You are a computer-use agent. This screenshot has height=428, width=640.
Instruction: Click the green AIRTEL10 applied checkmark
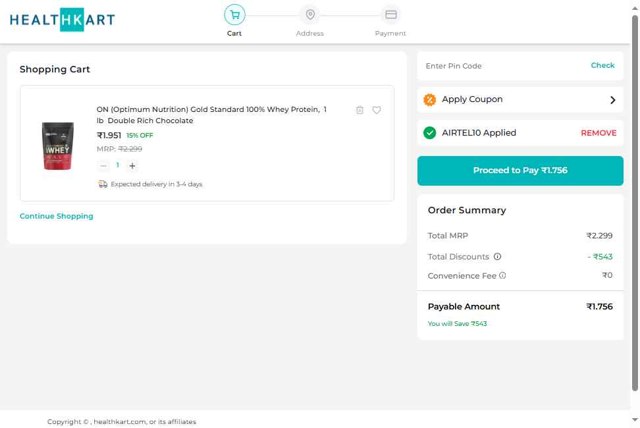(429, 133)
